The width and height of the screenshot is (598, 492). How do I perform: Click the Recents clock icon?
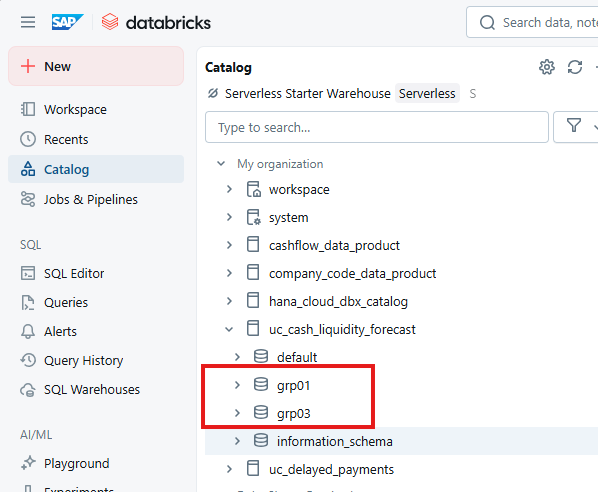coord(28,139)
